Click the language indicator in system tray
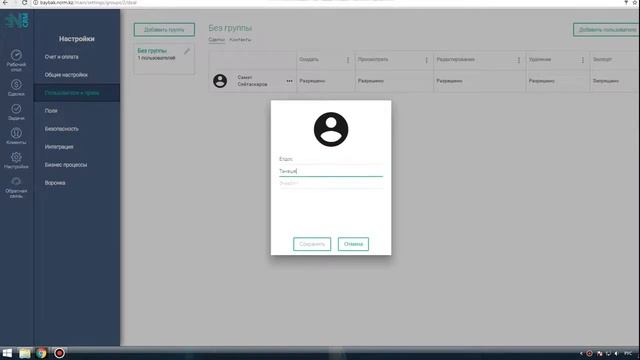640x360 pixels. click(628, 353)
